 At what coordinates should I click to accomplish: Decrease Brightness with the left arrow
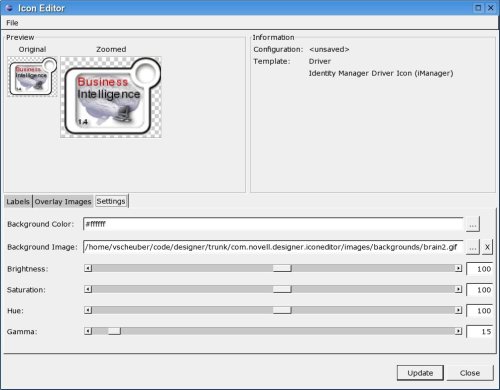(x=88, y=268)
